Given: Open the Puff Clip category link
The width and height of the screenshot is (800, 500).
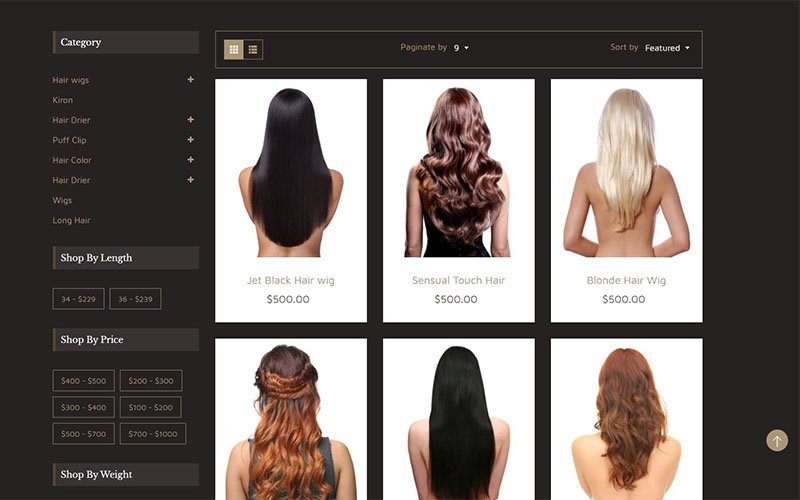Looking at the screenshot, I should tap(69, 140).
